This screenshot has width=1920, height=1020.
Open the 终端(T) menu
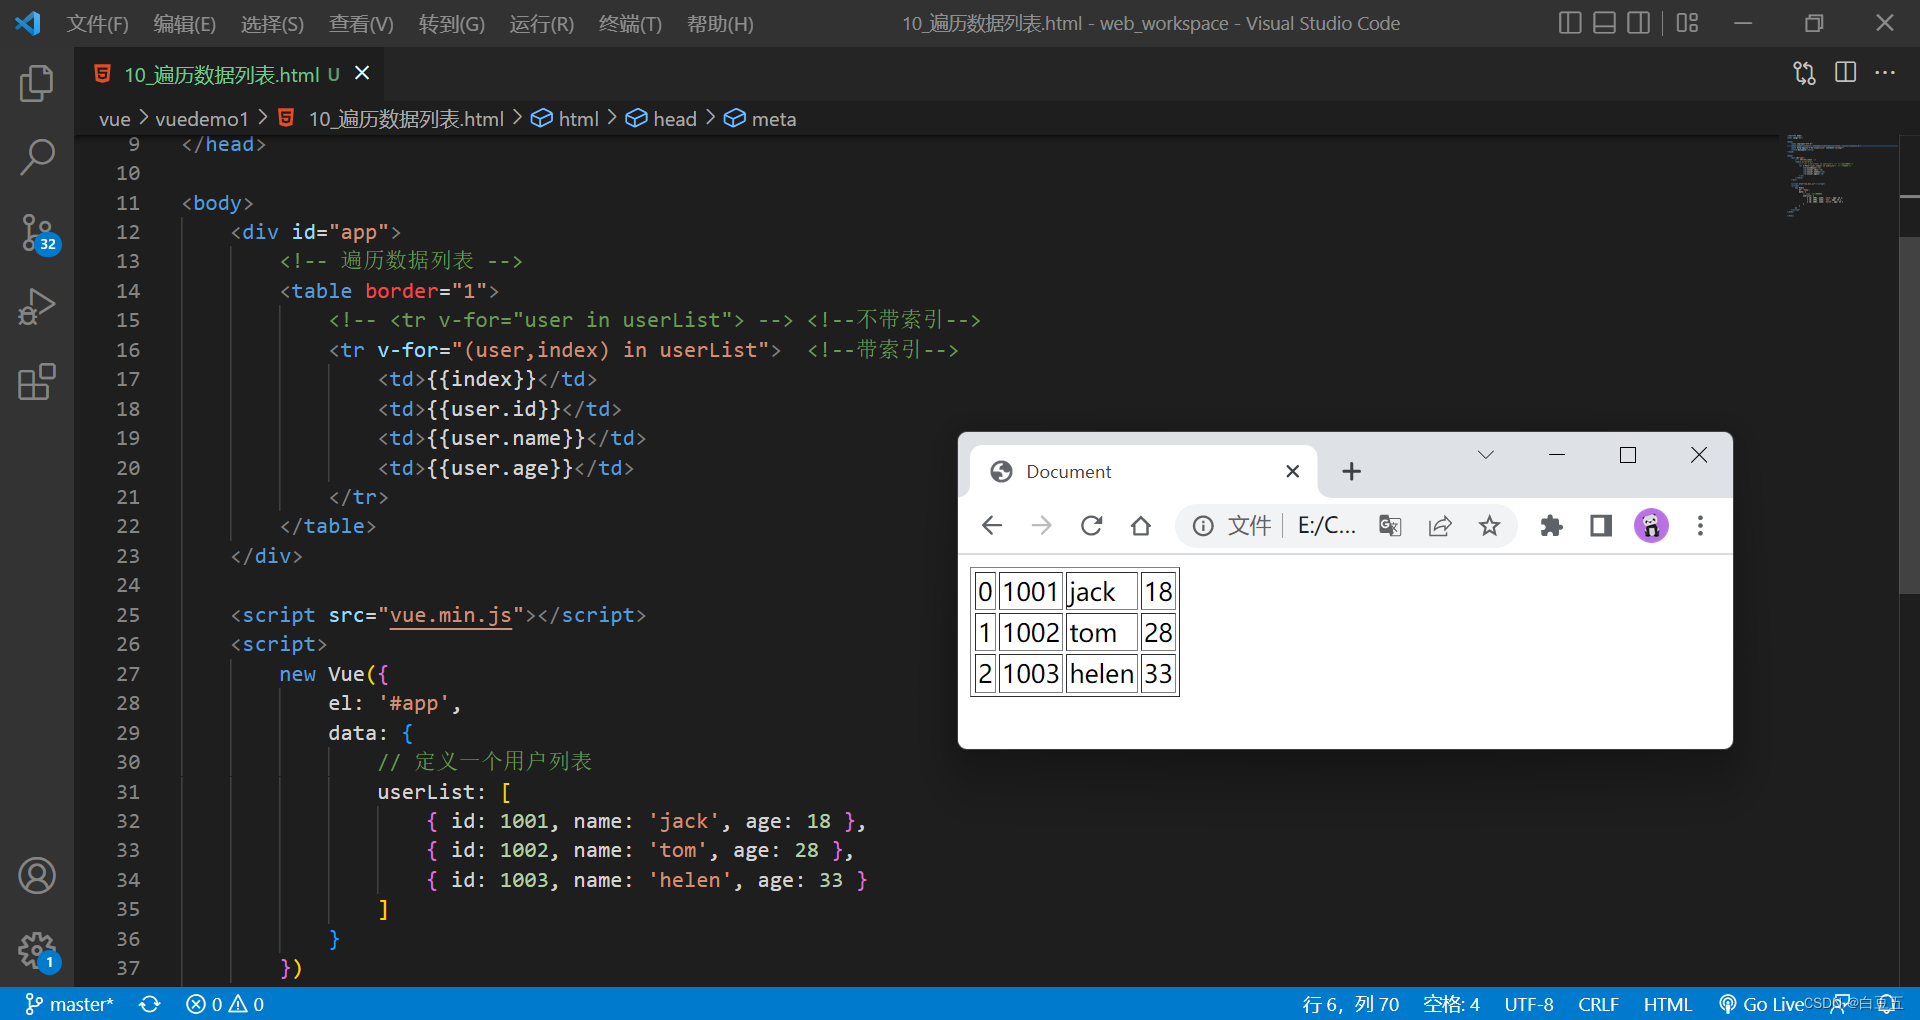(x=630, y=23)
